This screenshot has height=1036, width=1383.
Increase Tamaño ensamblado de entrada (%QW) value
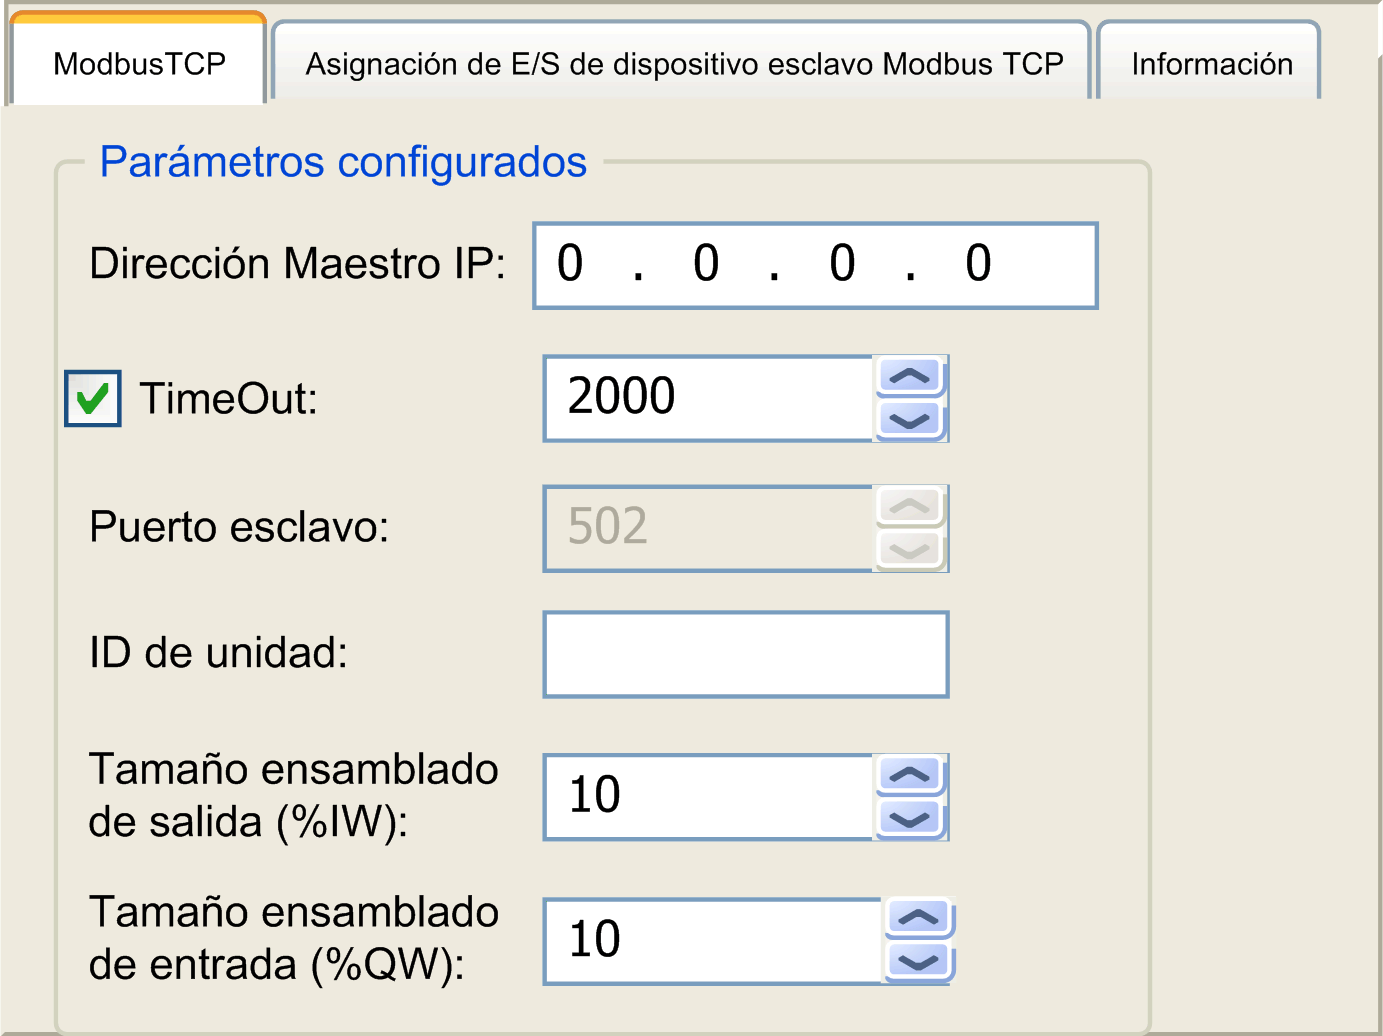[919, 918]
